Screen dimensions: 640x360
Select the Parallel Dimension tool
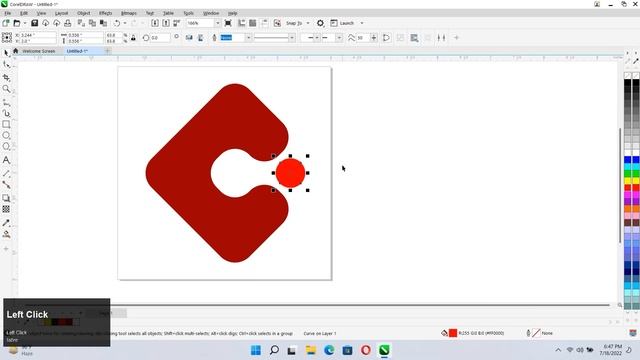(6, 173)
